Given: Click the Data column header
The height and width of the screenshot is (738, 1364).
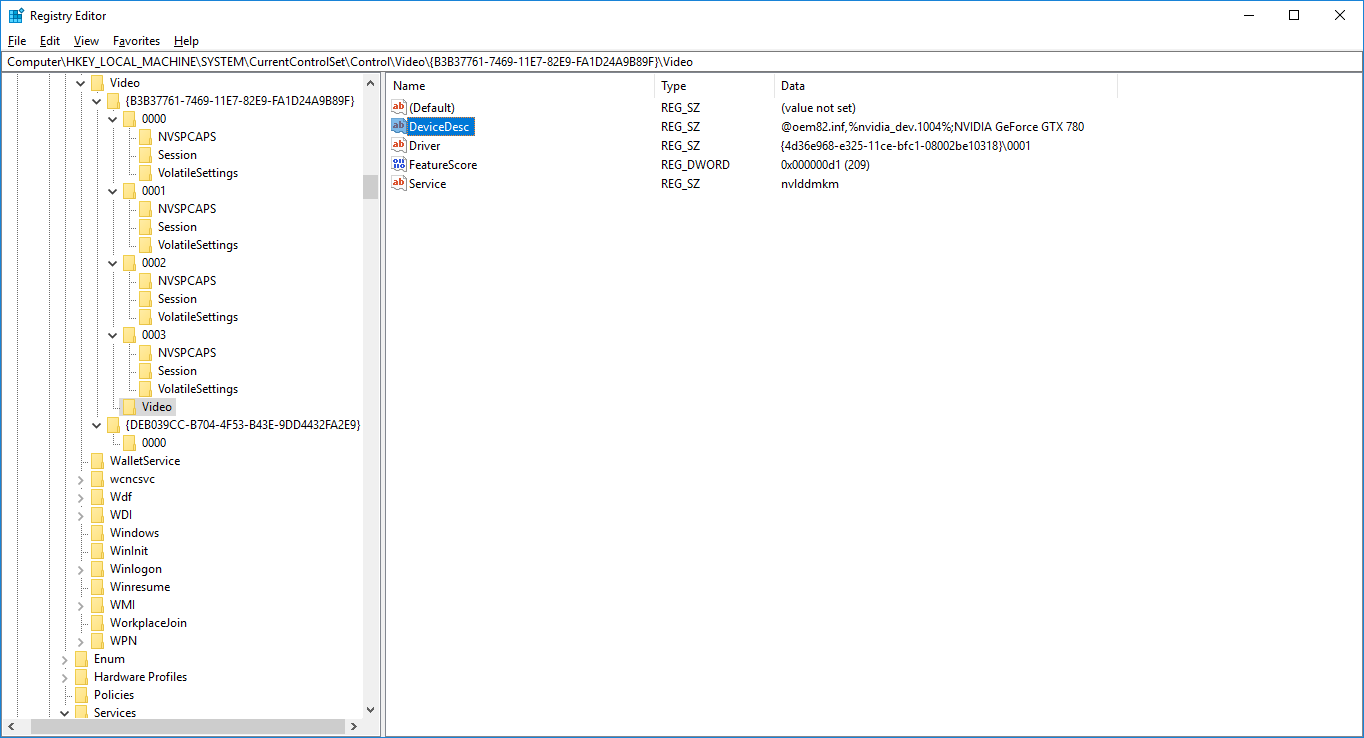Looking at the screenshot, I should pos(945,86).
